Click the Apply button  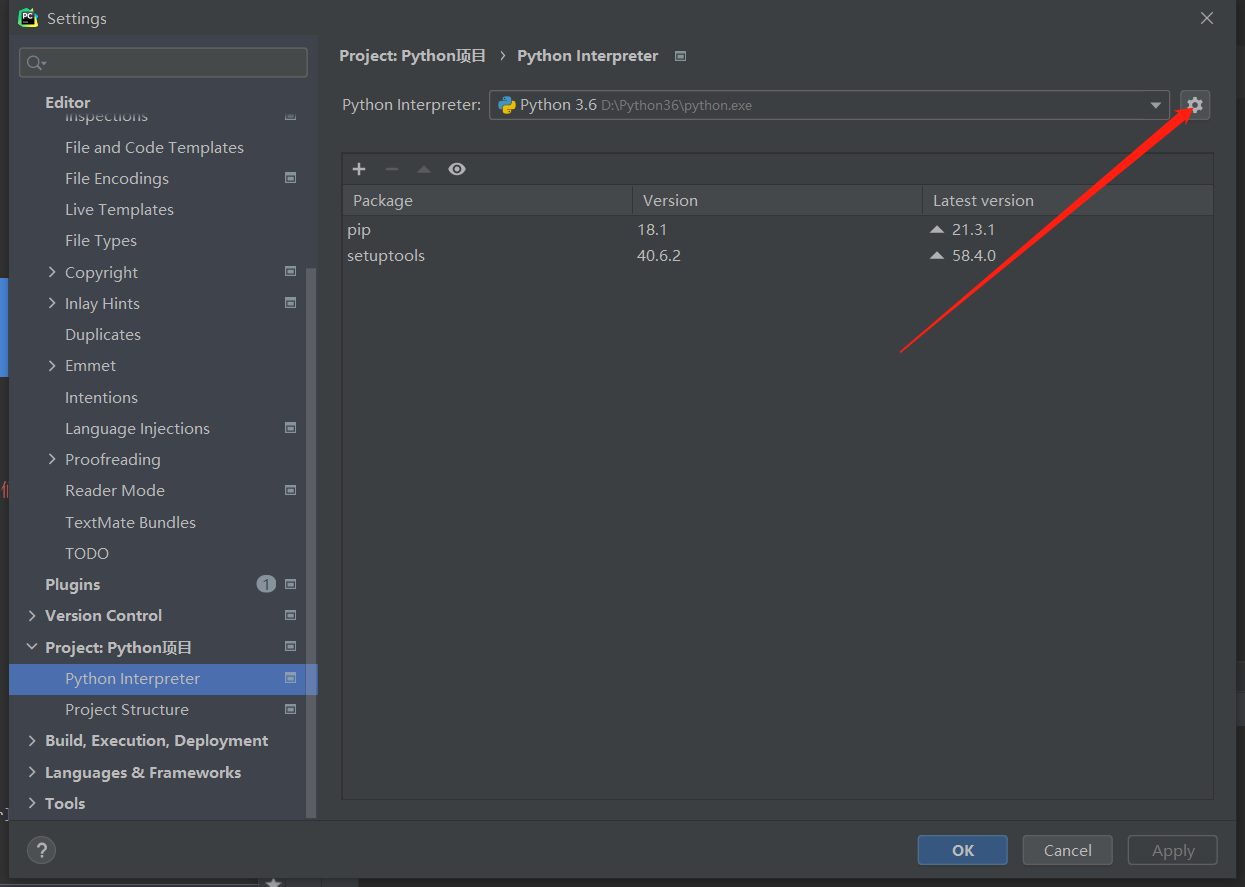tap(1173, 850)
